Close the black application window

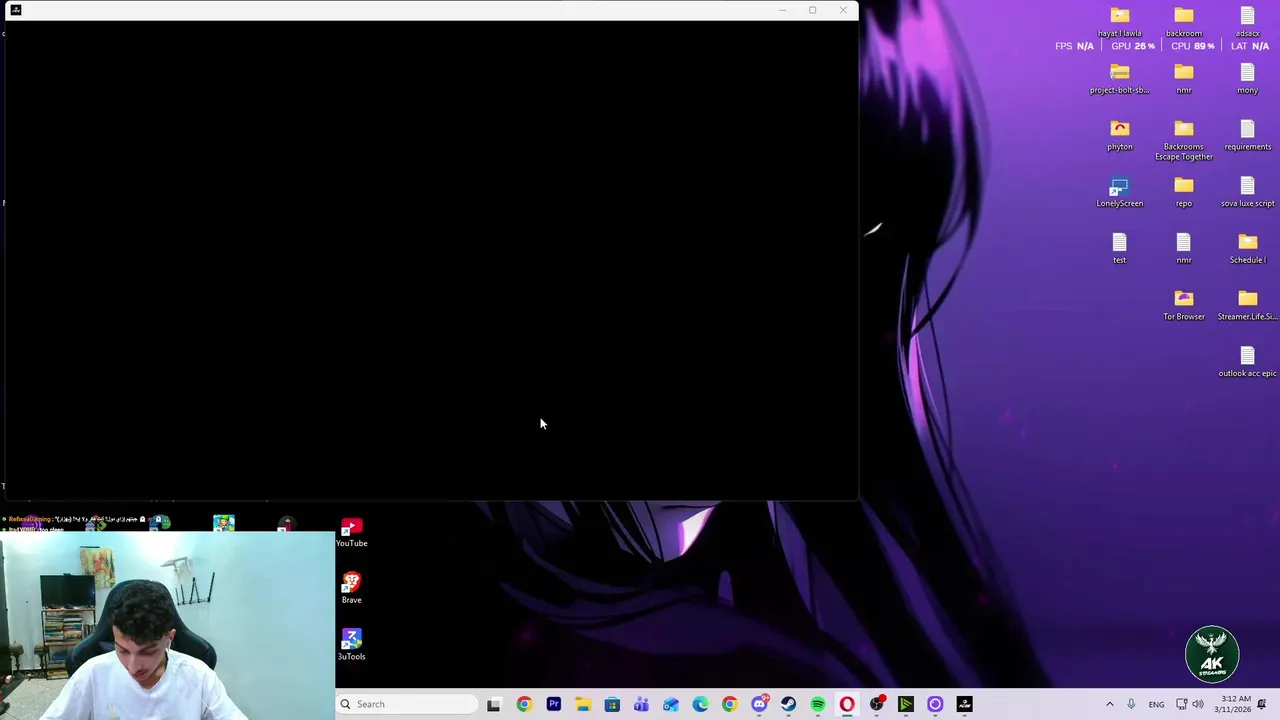click(x=843, y=10)
